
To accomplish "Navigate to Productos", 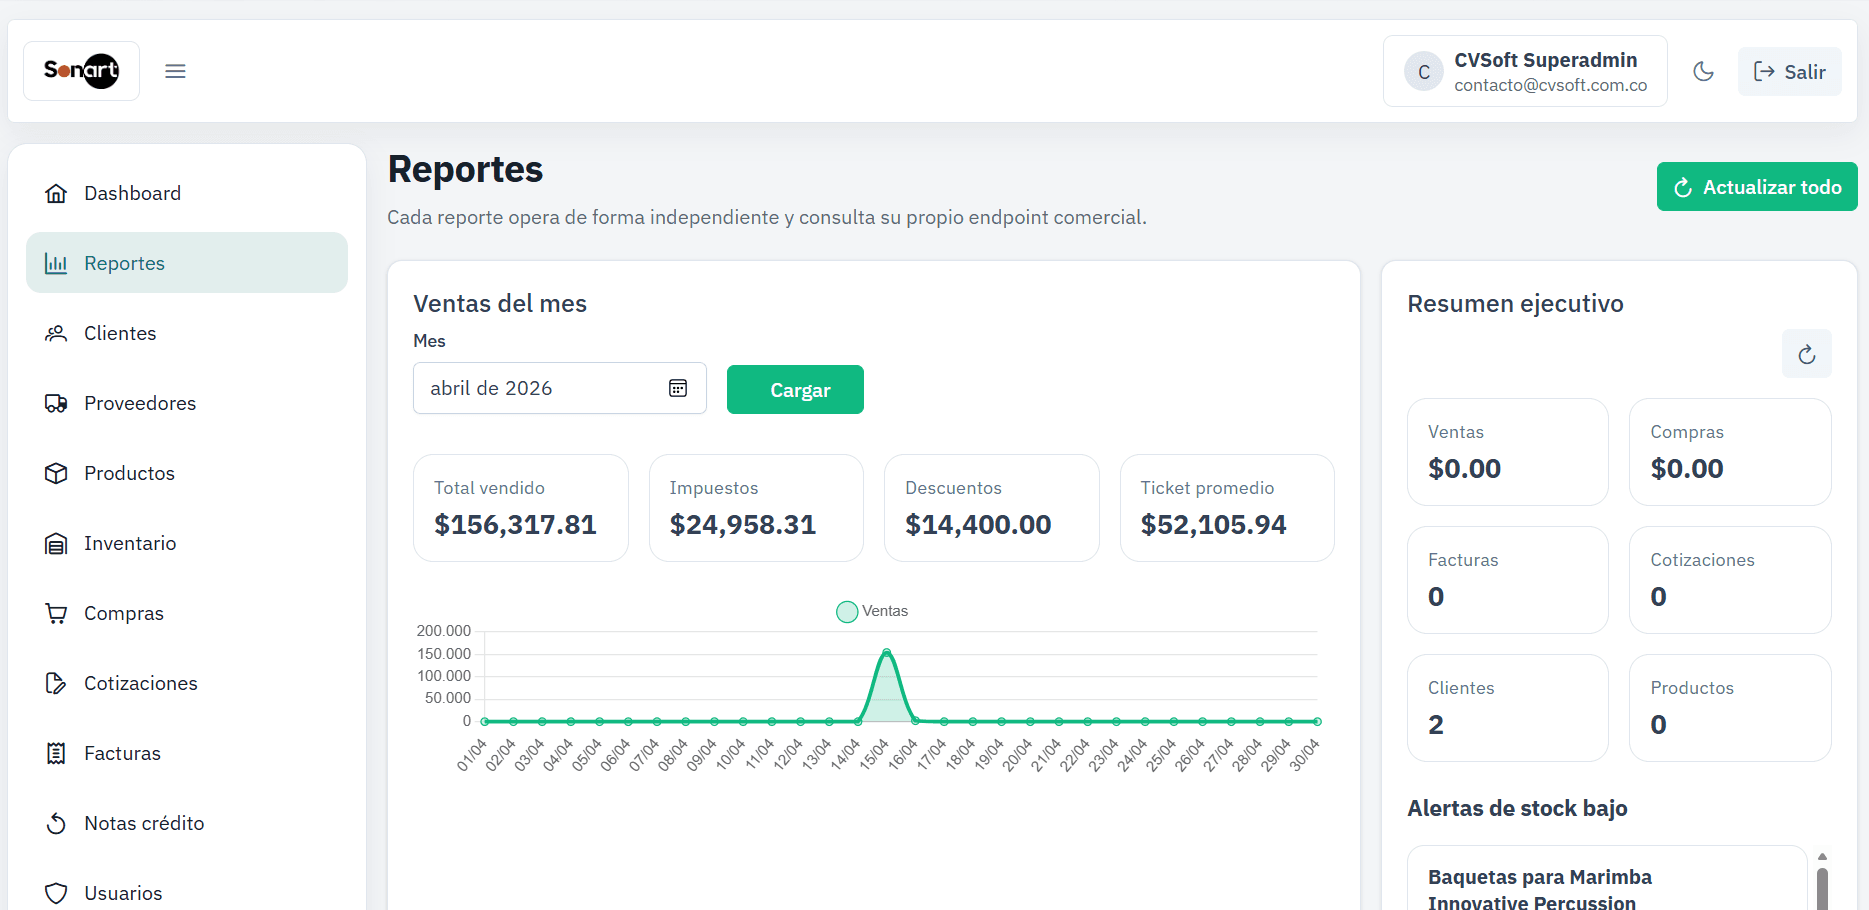I will [187, 473].
